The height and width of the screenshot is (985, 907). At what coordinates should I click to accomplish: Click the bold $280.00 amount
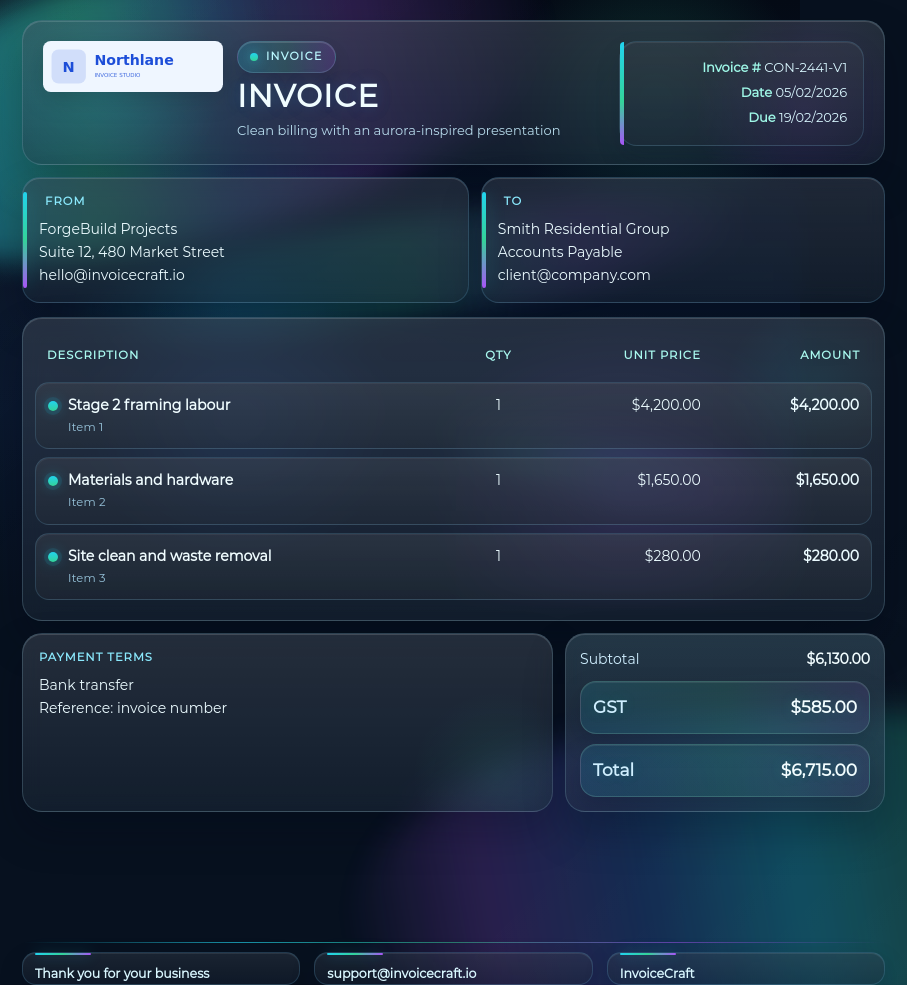pyautogui.click(x=831, y=556)
